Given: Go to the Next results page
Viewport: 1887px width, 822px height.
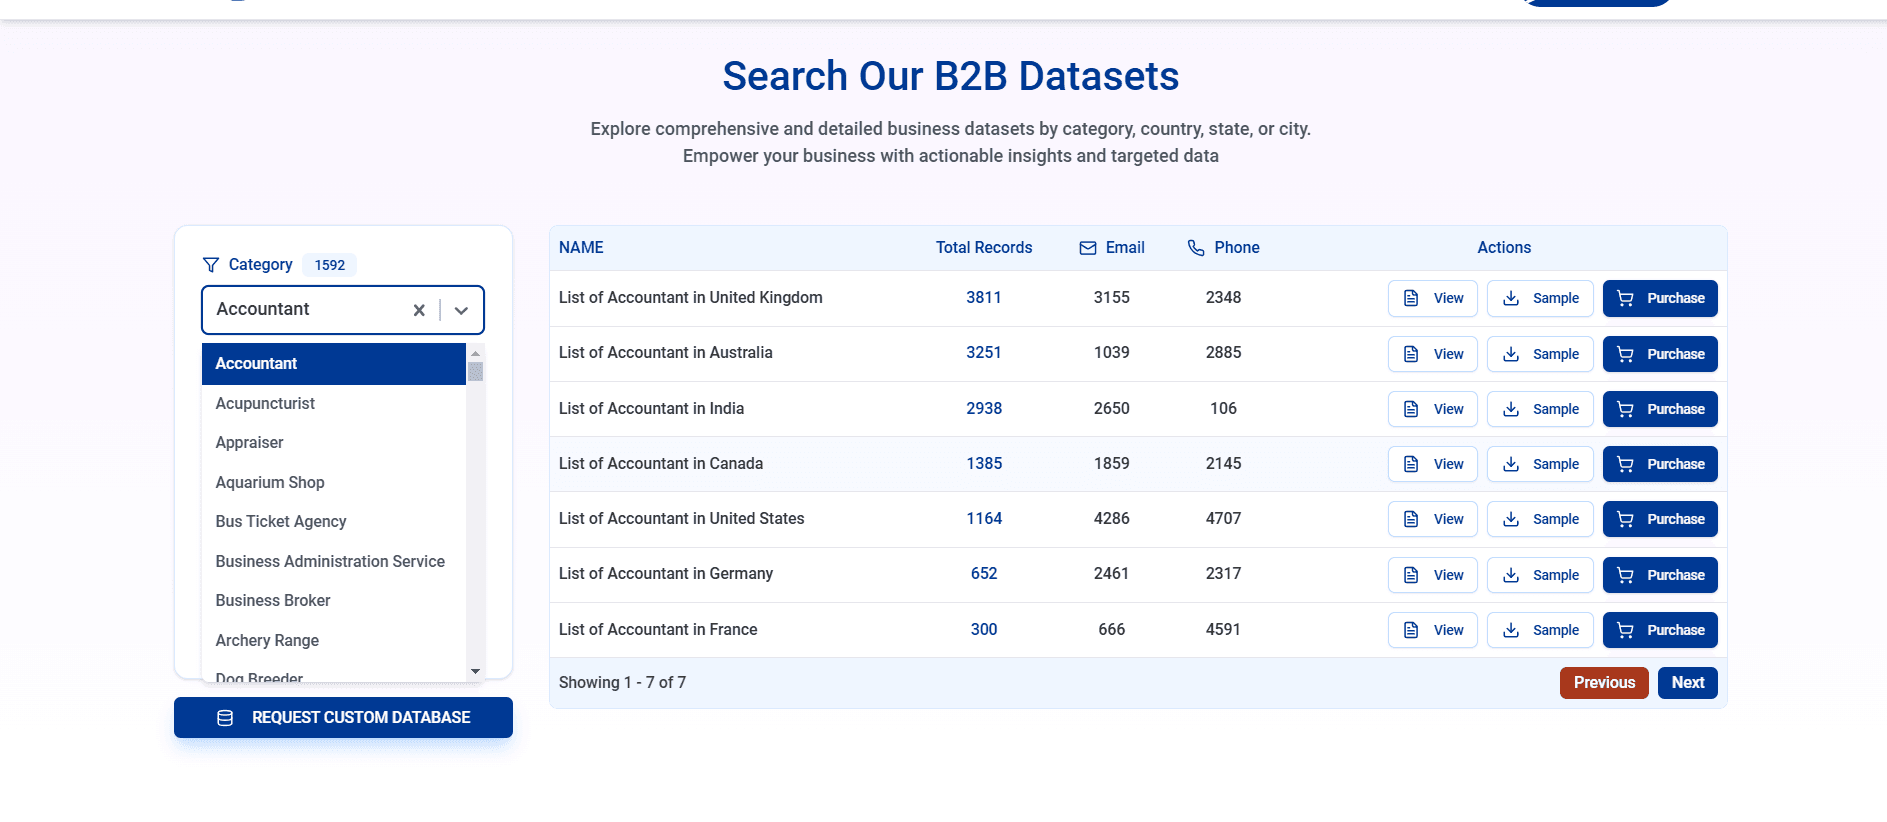Looking at the screenshot, I should (1687, 683).
